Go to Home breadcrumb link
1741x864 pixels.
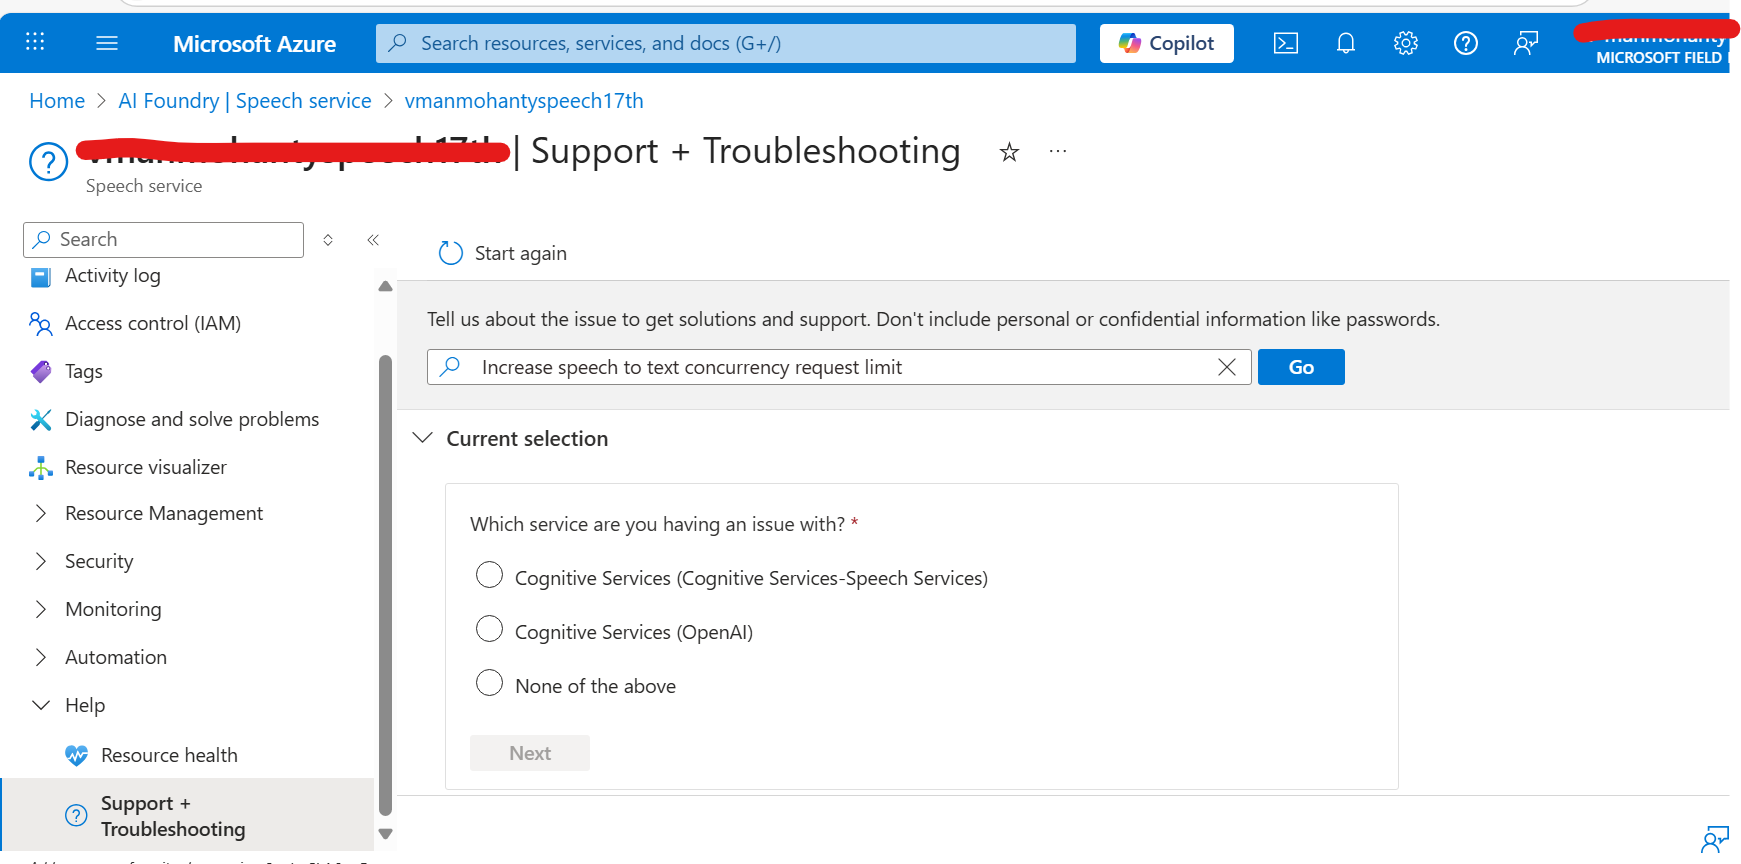tap(57, 101)
